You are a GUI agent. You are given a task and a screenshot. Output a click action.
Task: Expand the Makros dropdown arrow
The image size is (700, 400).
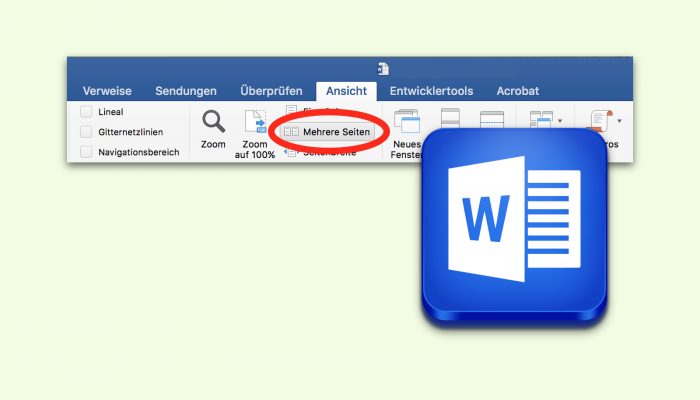[619, 121]
